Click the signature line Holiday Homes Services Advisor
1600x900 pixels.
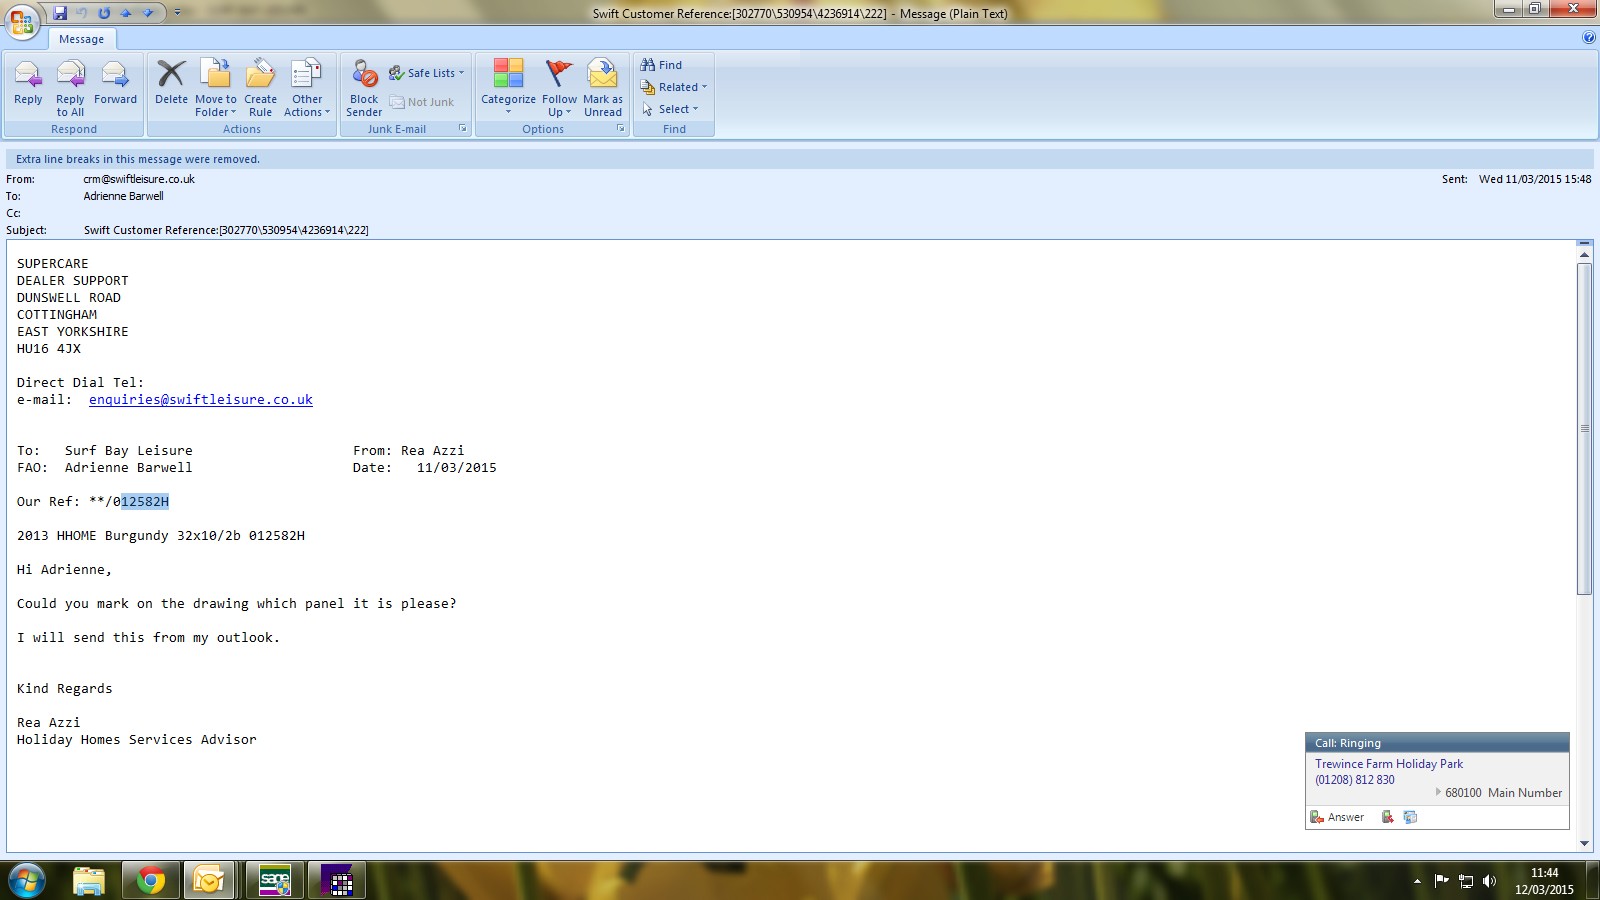pos(136,740)
